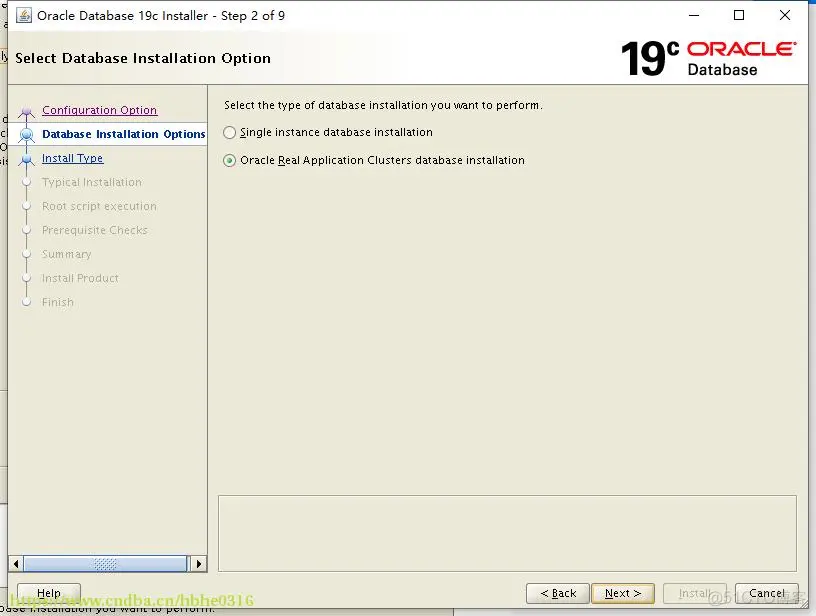This screenshot has width=816, height=616.
Task: Click the Prerequisite Checks step label
Action: (95, 230)
